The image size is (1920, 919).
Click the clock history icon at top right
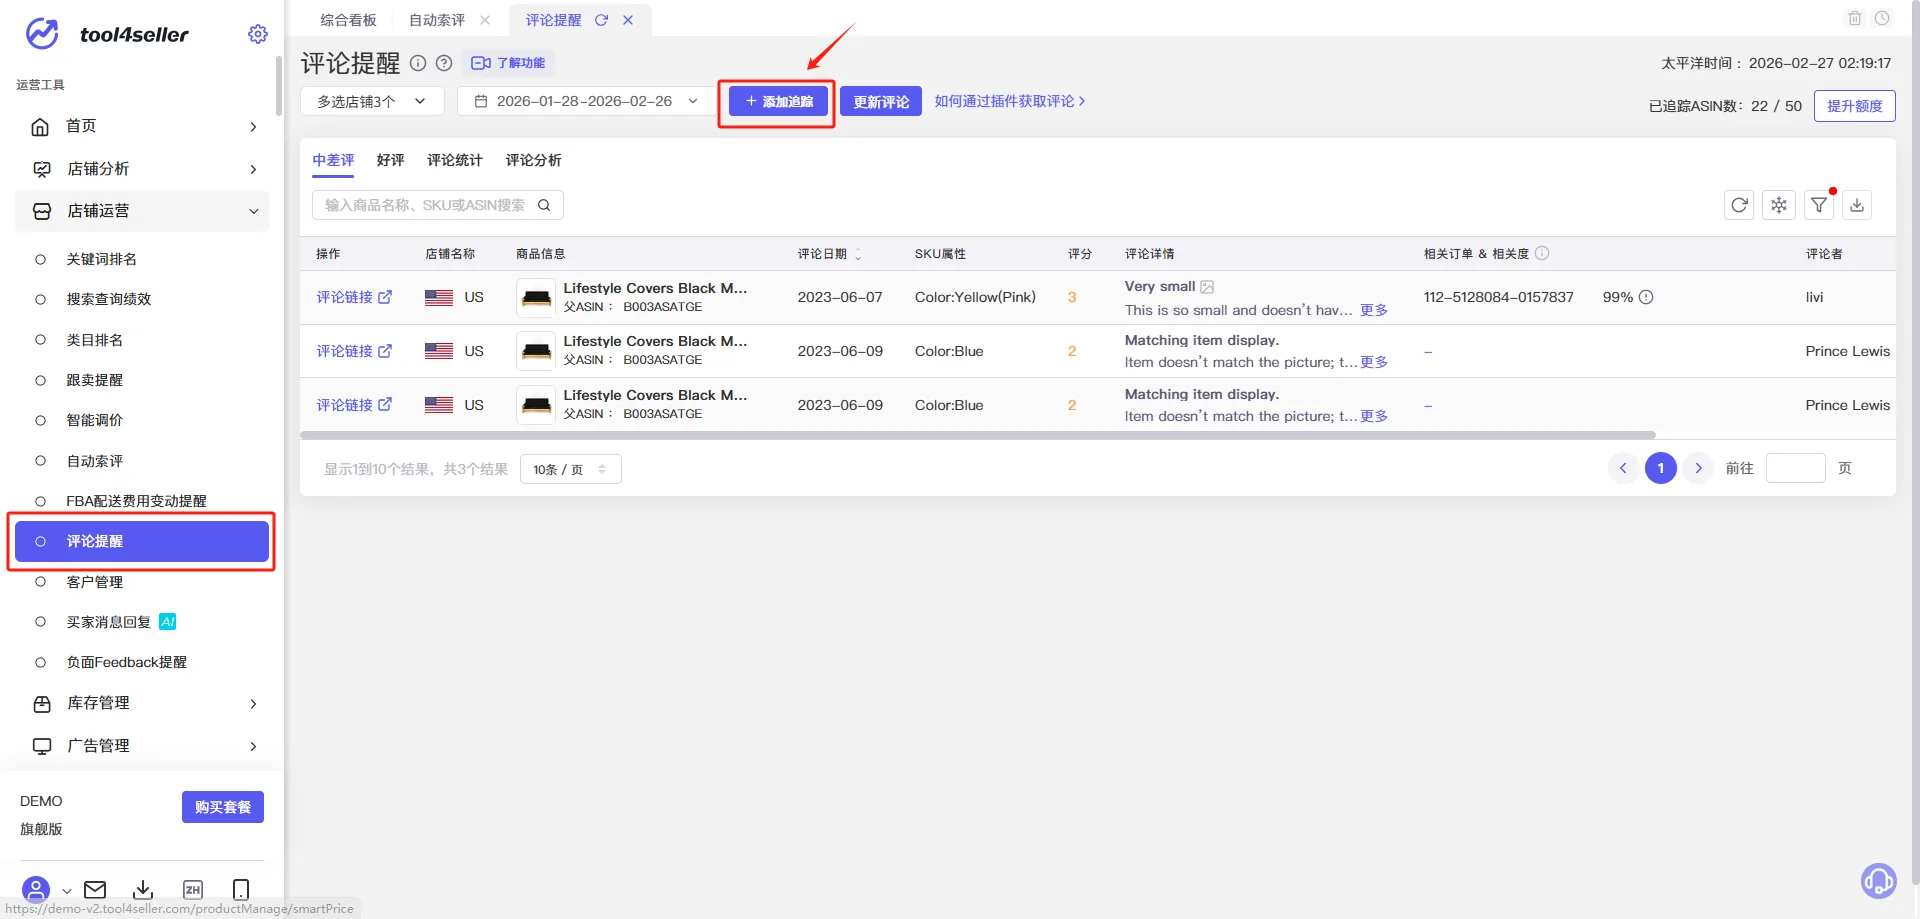pos(1882,18)
